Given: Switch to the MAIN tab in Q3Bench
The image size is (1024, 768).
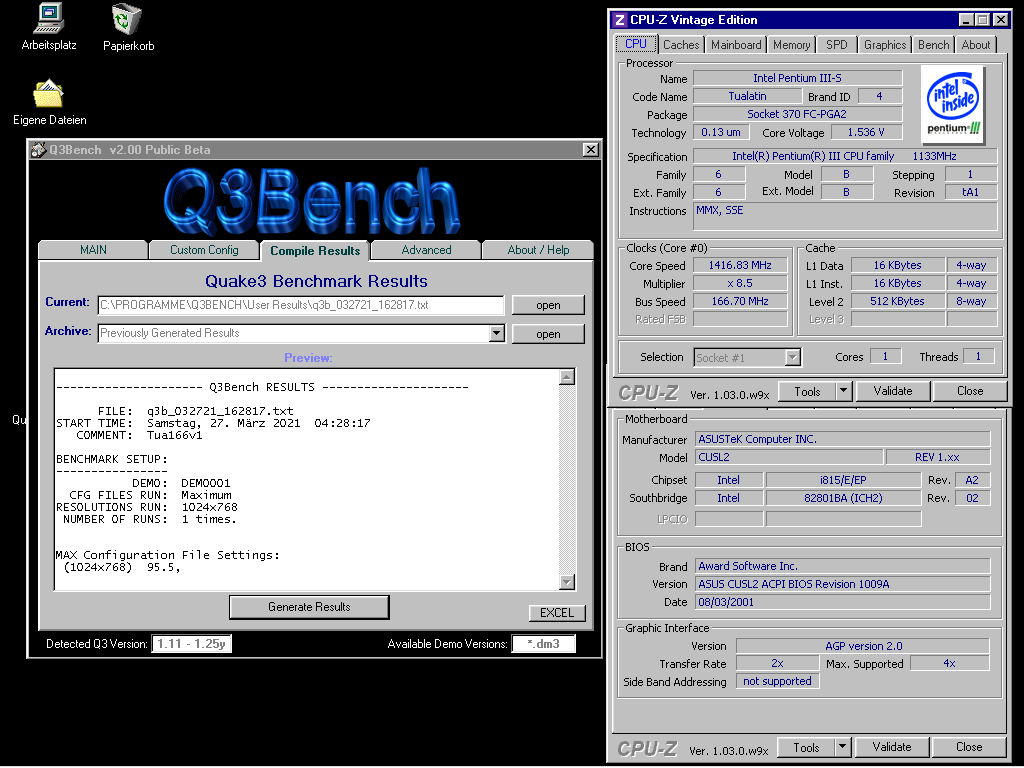Looking at the screenshot, I should (93, 250).
